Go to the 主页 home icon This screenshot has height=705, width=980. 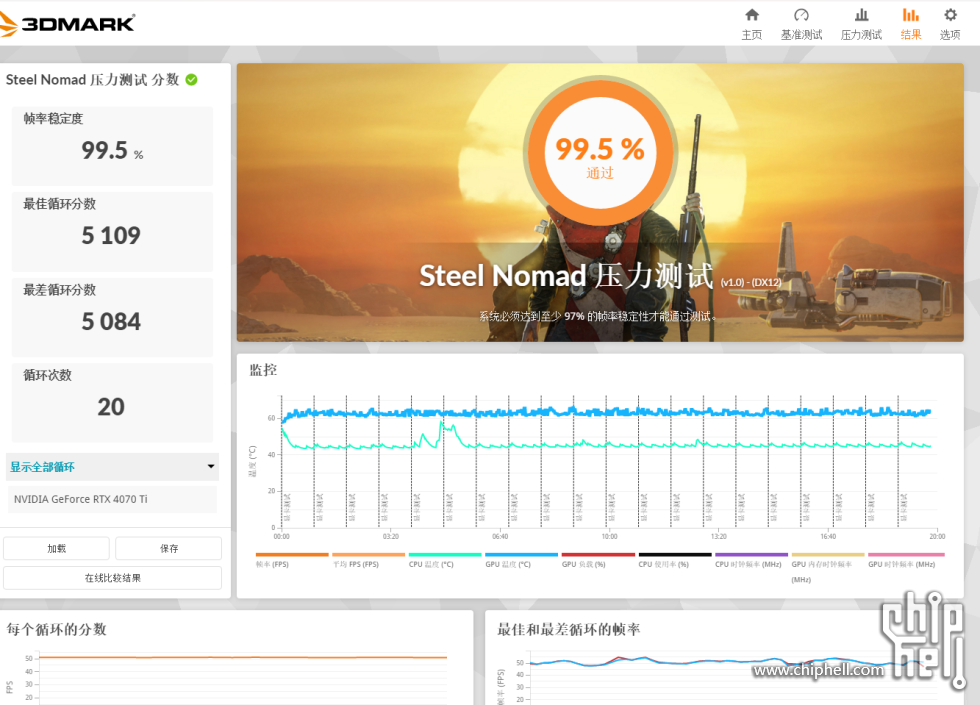pos(752,15)
